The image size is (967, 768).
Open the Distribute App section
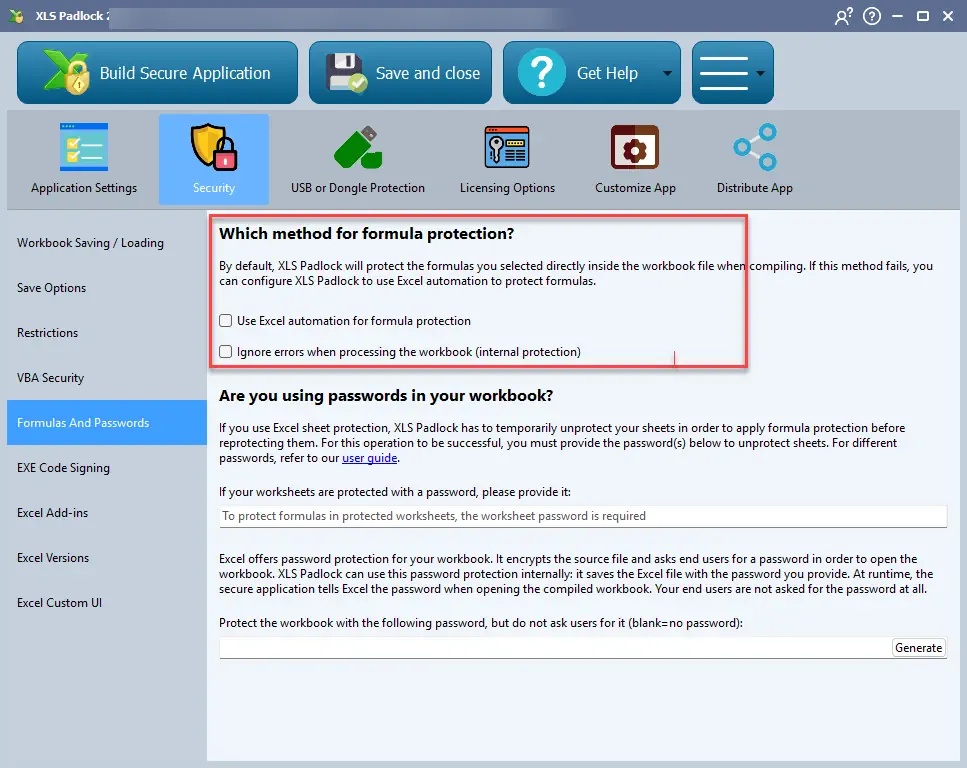(x=754, y=160)
